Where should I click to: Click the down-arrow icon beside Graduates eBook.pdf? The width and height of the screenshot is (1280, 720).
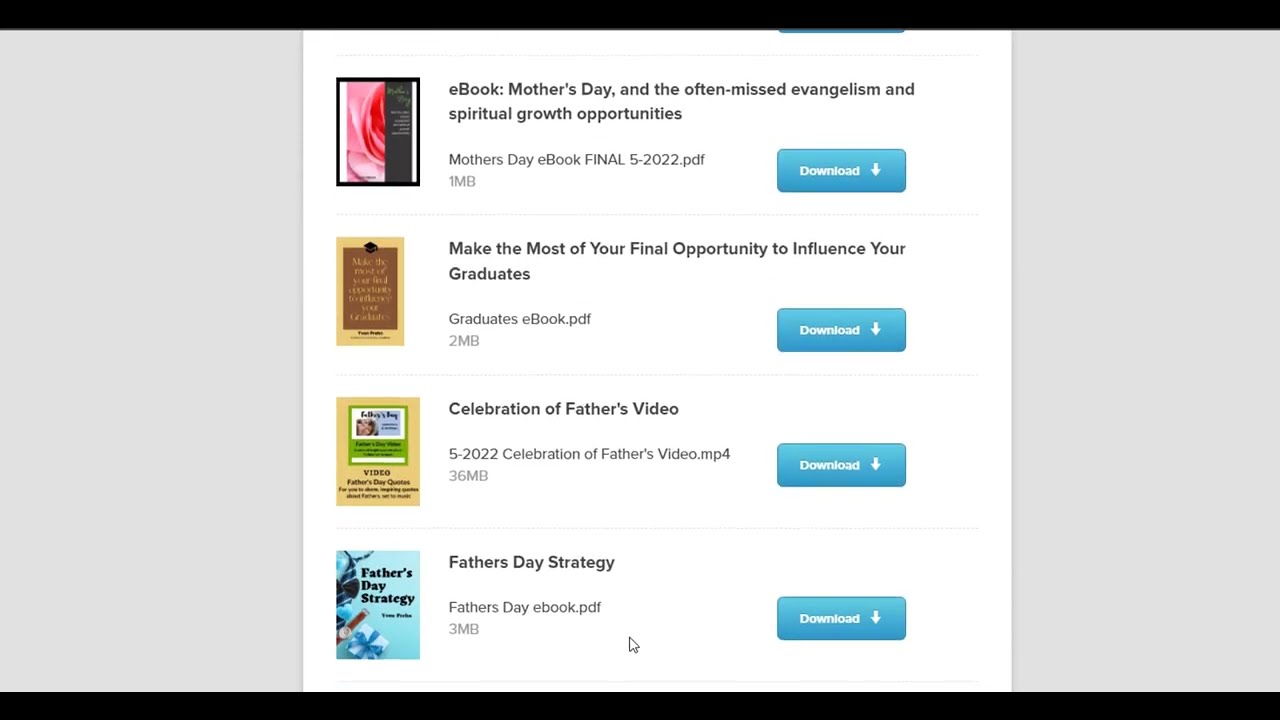pos(875,329)
